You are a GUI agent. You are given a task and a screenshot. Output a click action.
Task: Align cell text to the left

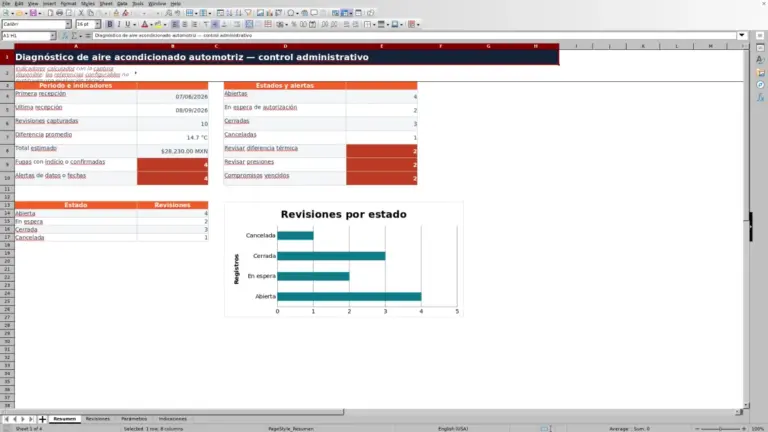coord(175,24)
